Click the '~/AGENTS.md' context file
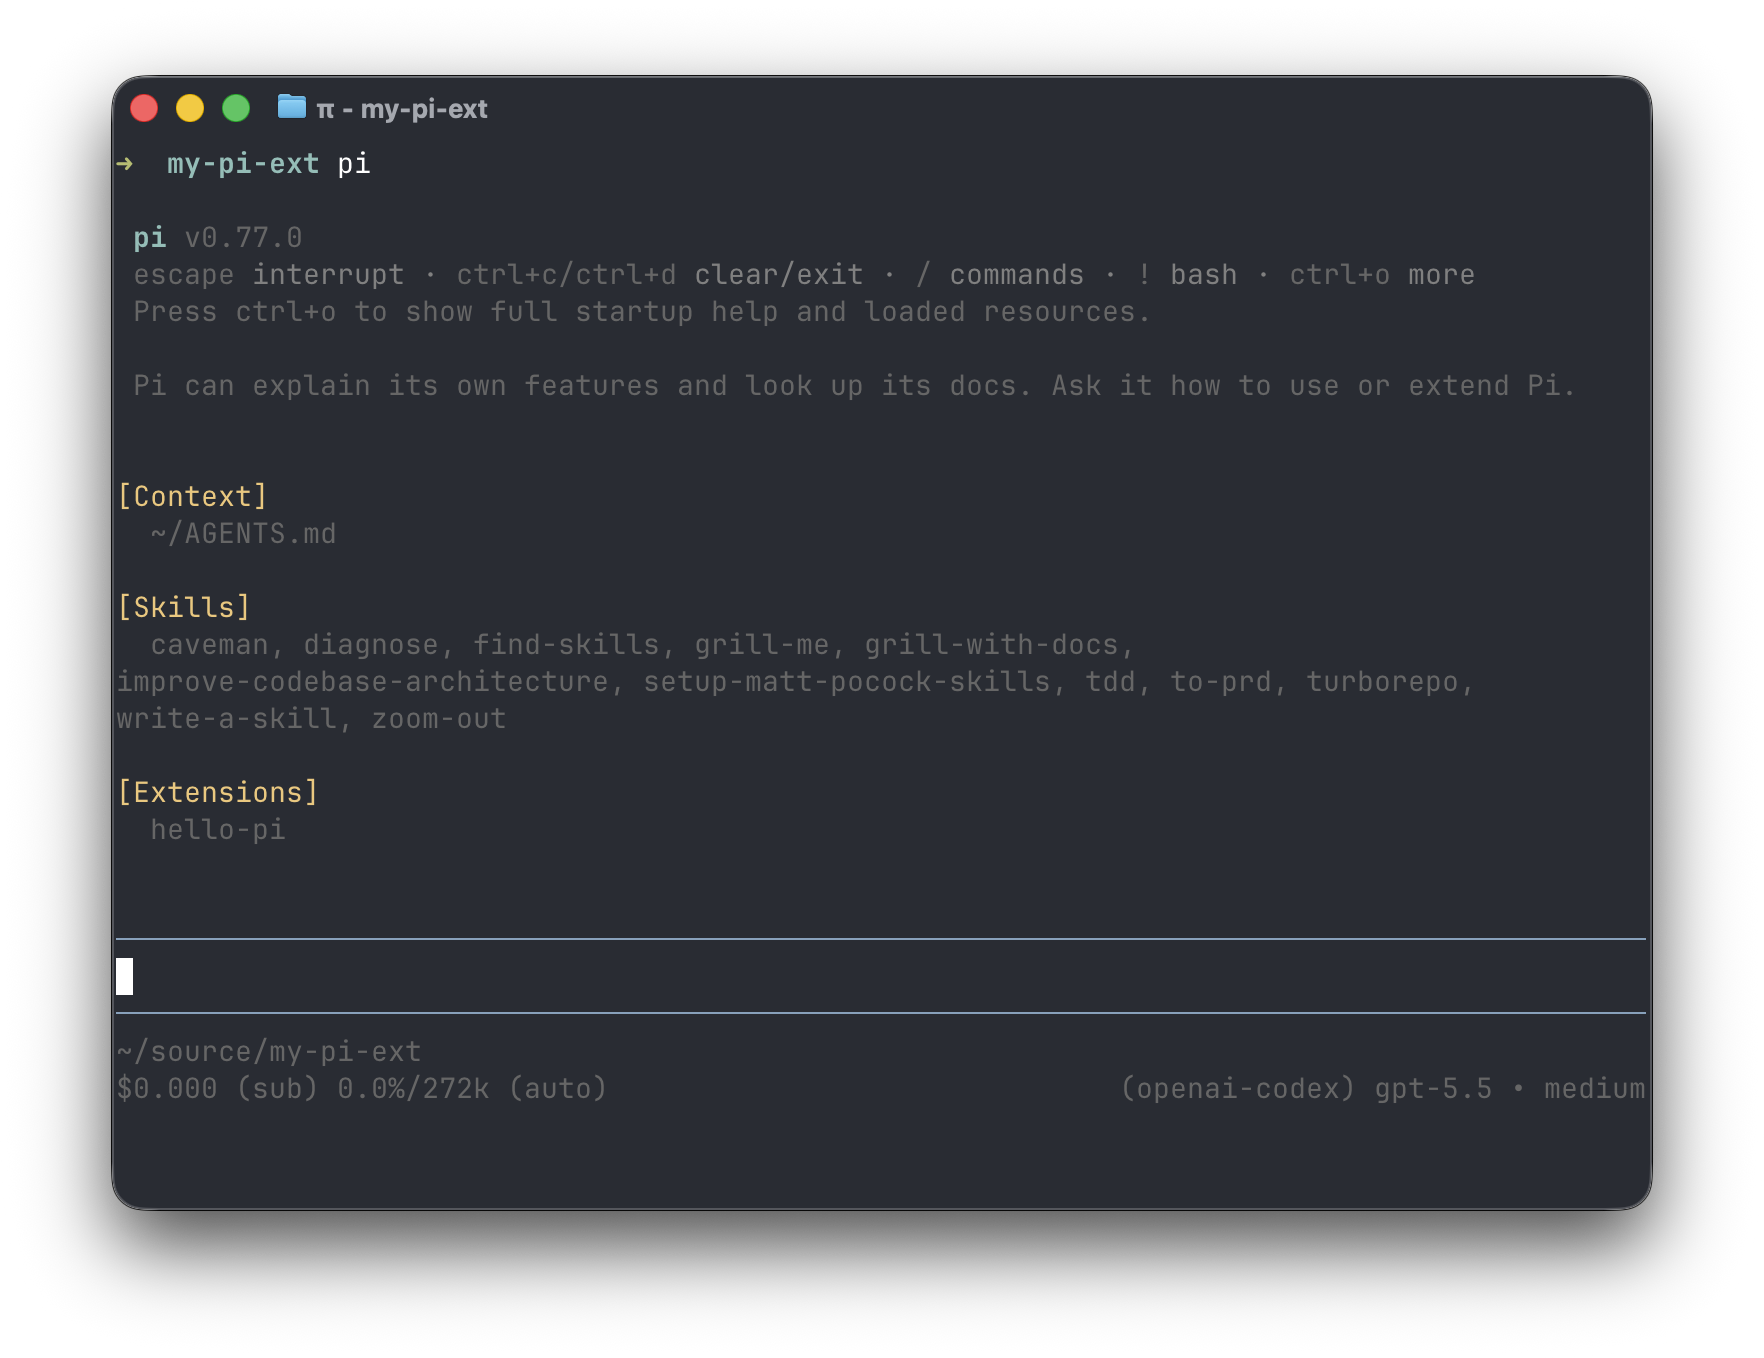The height and width of the screenshot is (1358, 1764). pos(243,534)
